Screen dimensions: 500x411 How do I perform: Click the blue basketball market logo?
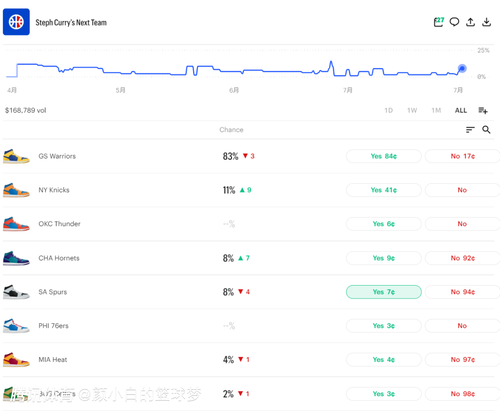tap(16, 22)
